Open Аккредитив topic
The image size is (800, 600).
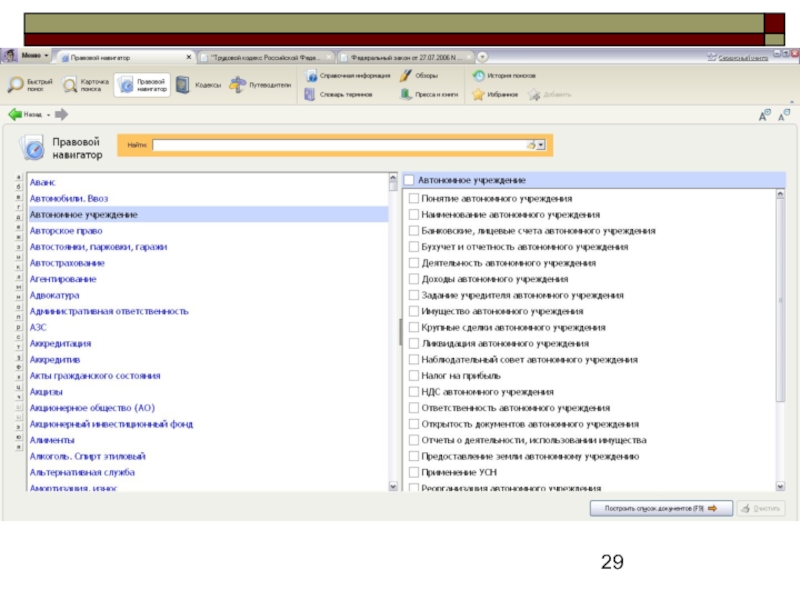[x=55, y=359]
